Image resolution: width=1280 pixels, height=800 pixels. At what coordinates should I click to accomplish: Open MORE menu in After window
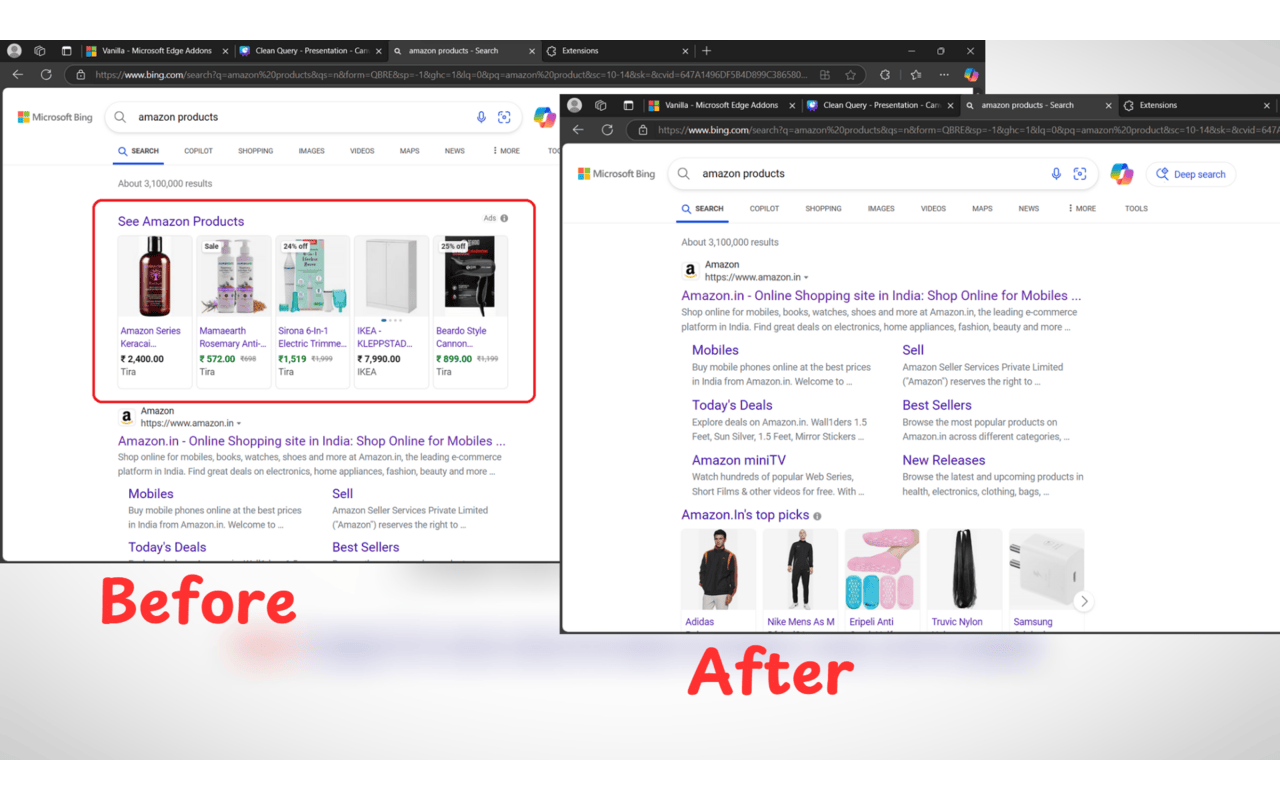pos(1082,209)
